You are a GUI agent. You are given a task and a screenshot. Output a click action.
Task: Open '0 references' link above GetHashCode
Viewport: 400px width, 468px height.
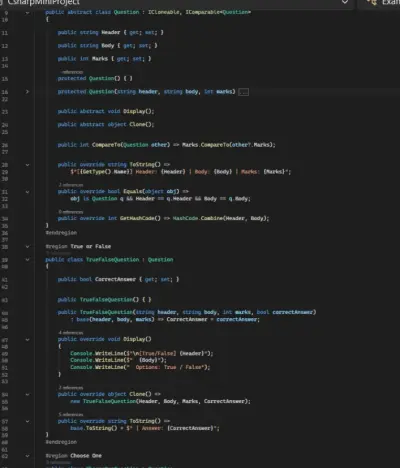click(x=71, y=212)
